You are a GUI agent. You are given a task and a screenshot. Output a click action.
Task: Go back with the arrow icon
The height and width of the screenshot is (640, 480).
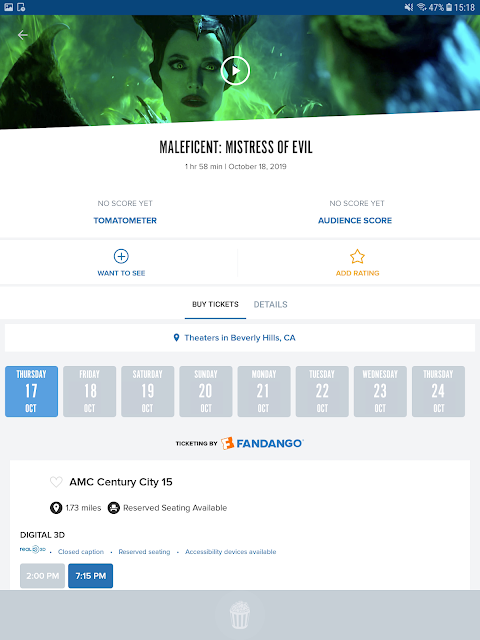coord(22,35)
